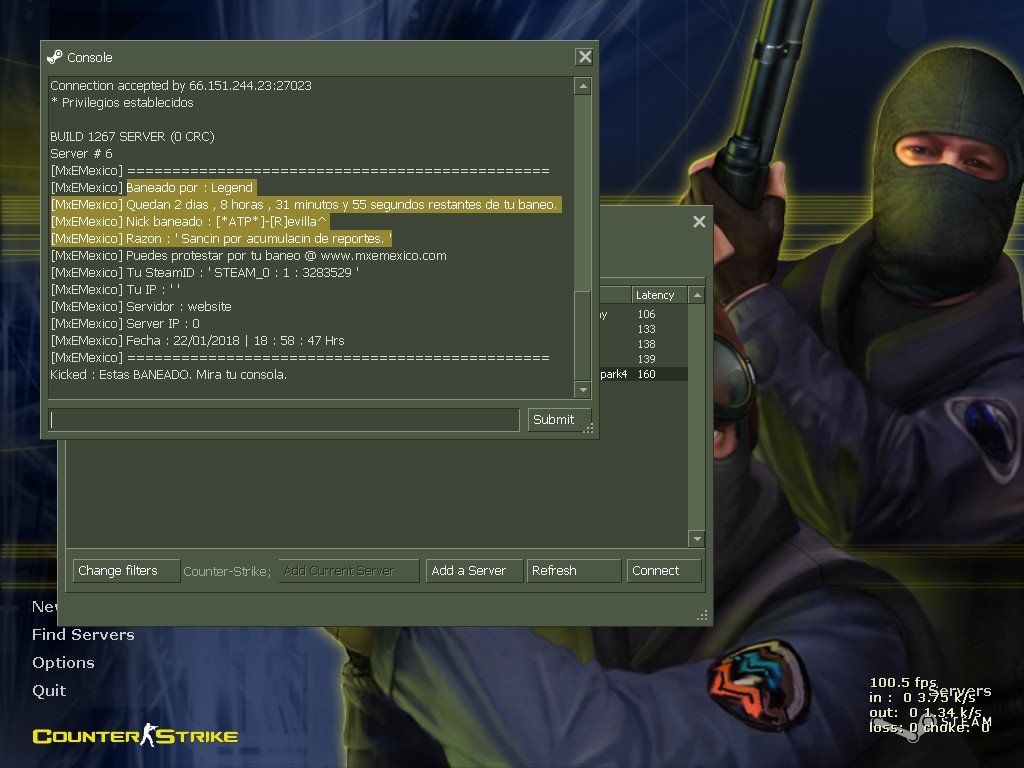Click the server list scroll down arrow

[x=697, y=539]
